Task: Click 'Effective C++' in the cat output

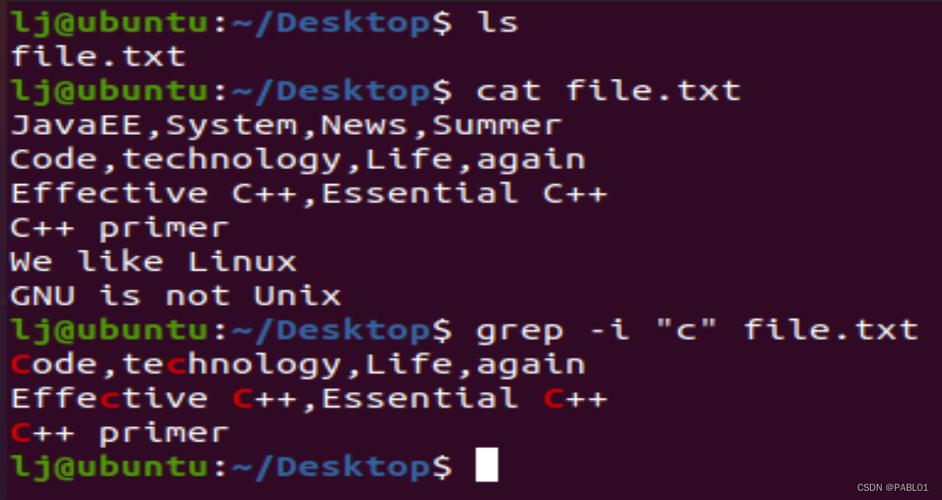Action: tap(153, 194)
